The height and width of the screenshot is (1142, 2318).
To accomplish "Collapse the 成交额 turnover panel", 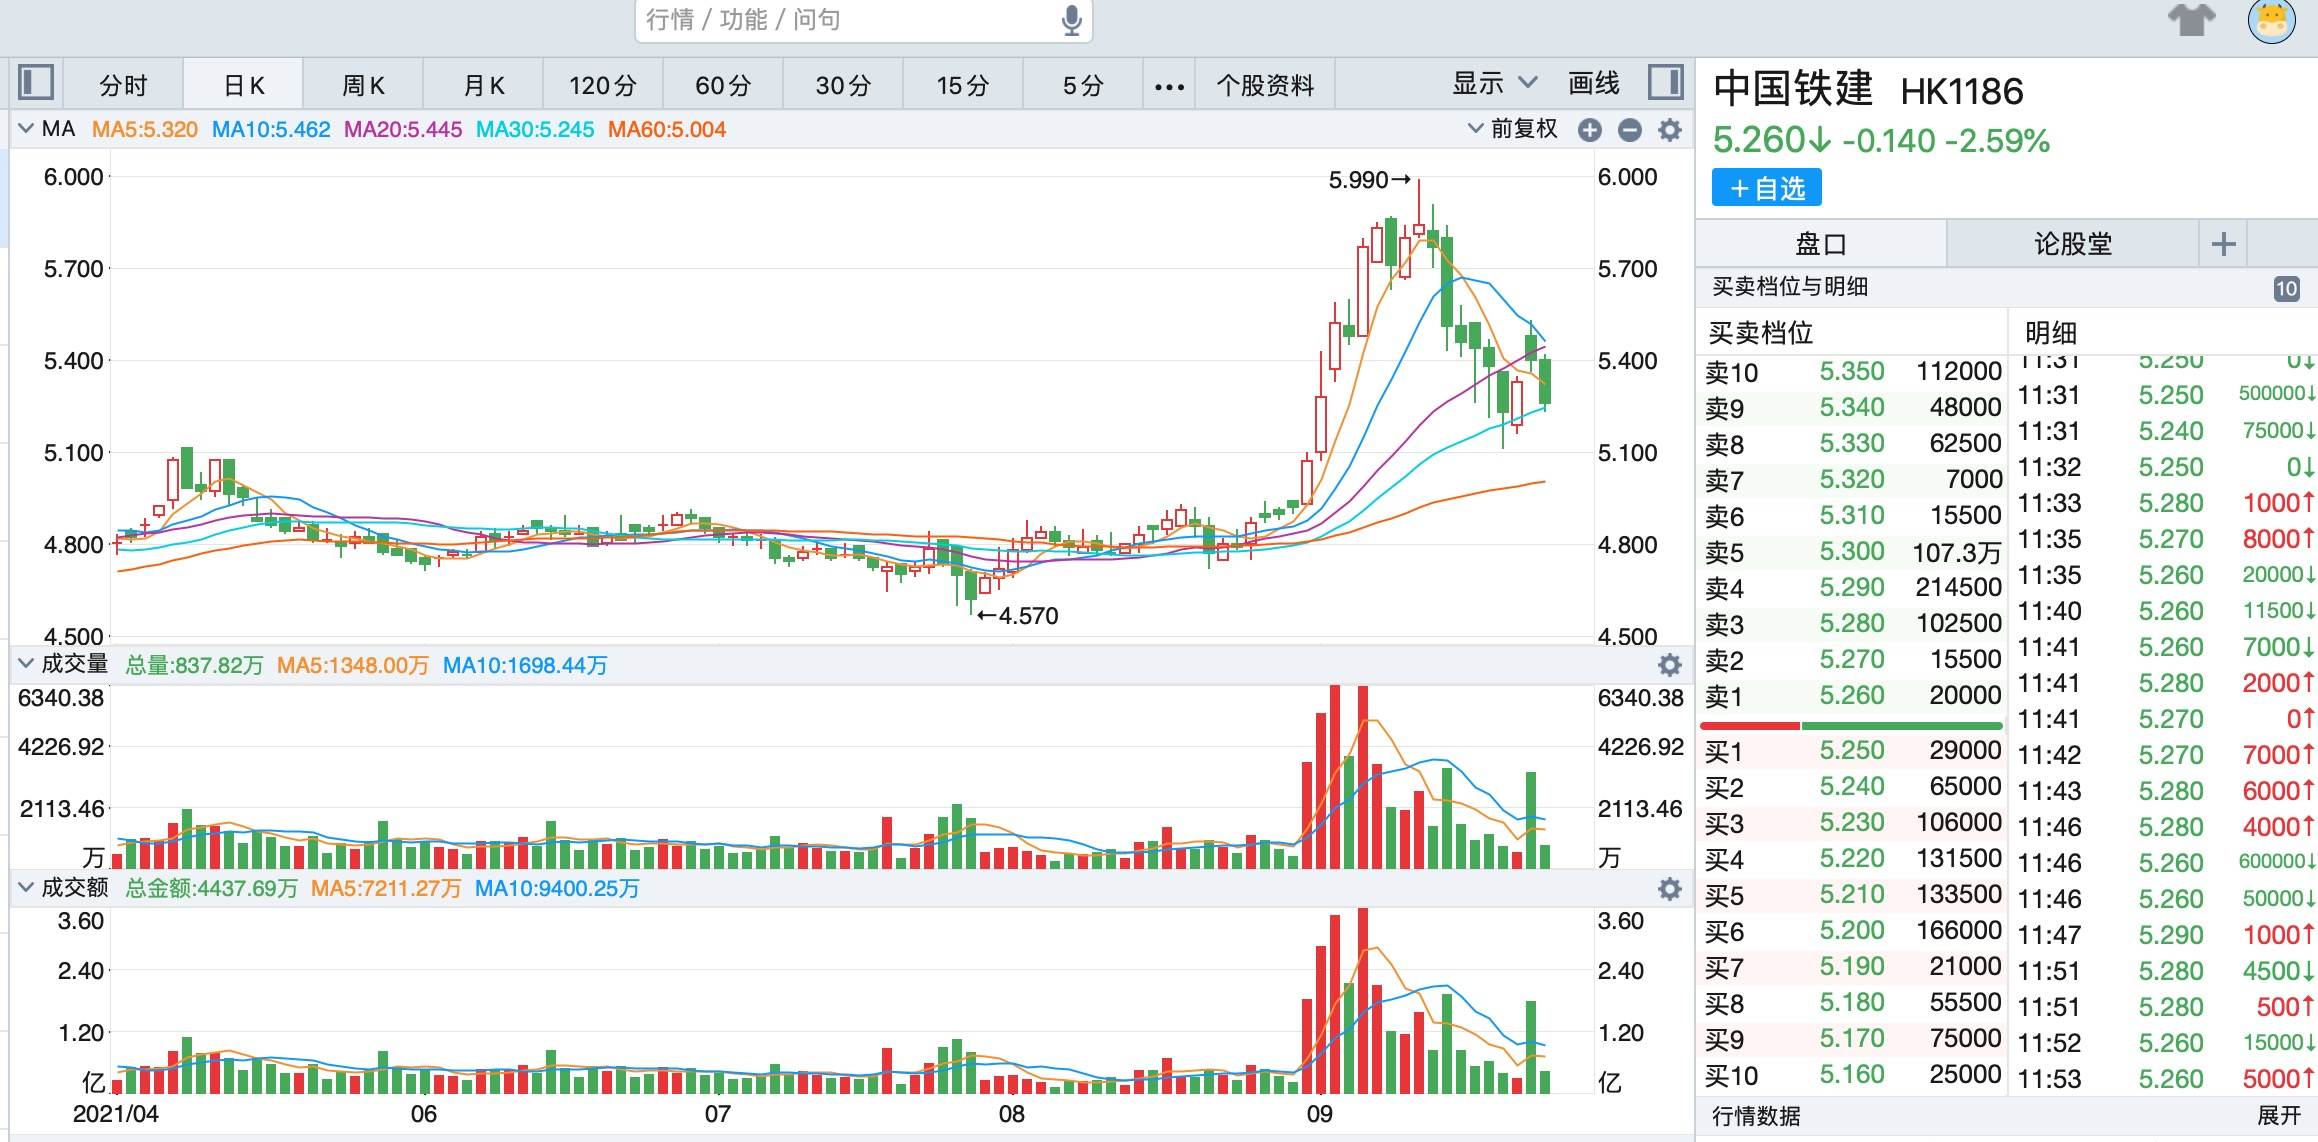I will pos(26,887).
